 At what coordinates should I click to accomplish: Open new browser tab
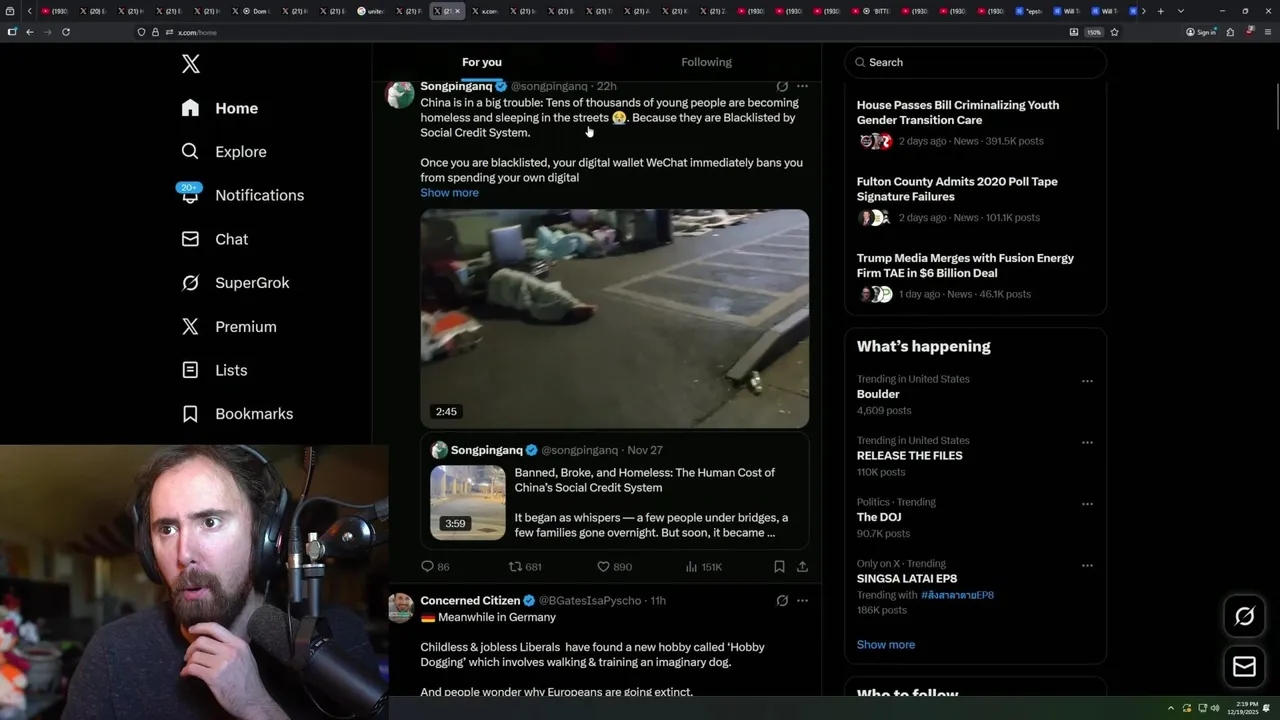click(1160, 11)
